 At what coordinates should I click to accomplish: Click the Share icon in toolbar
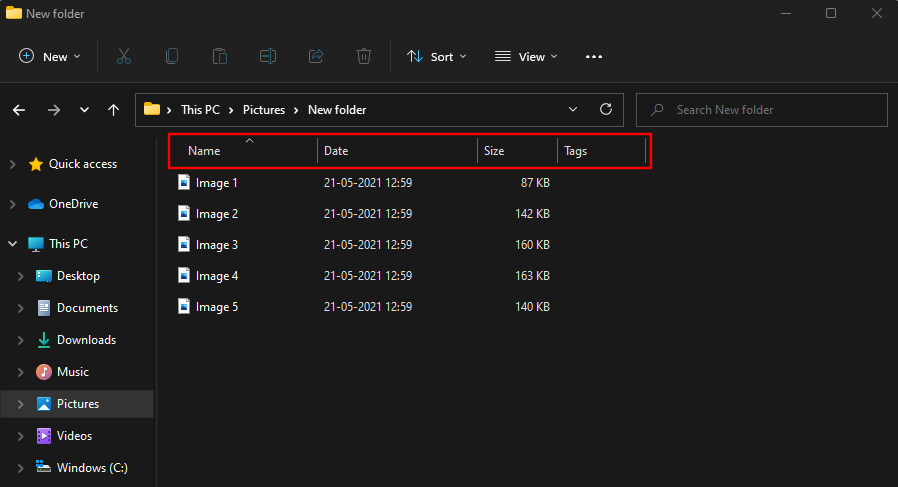(316, 57)
